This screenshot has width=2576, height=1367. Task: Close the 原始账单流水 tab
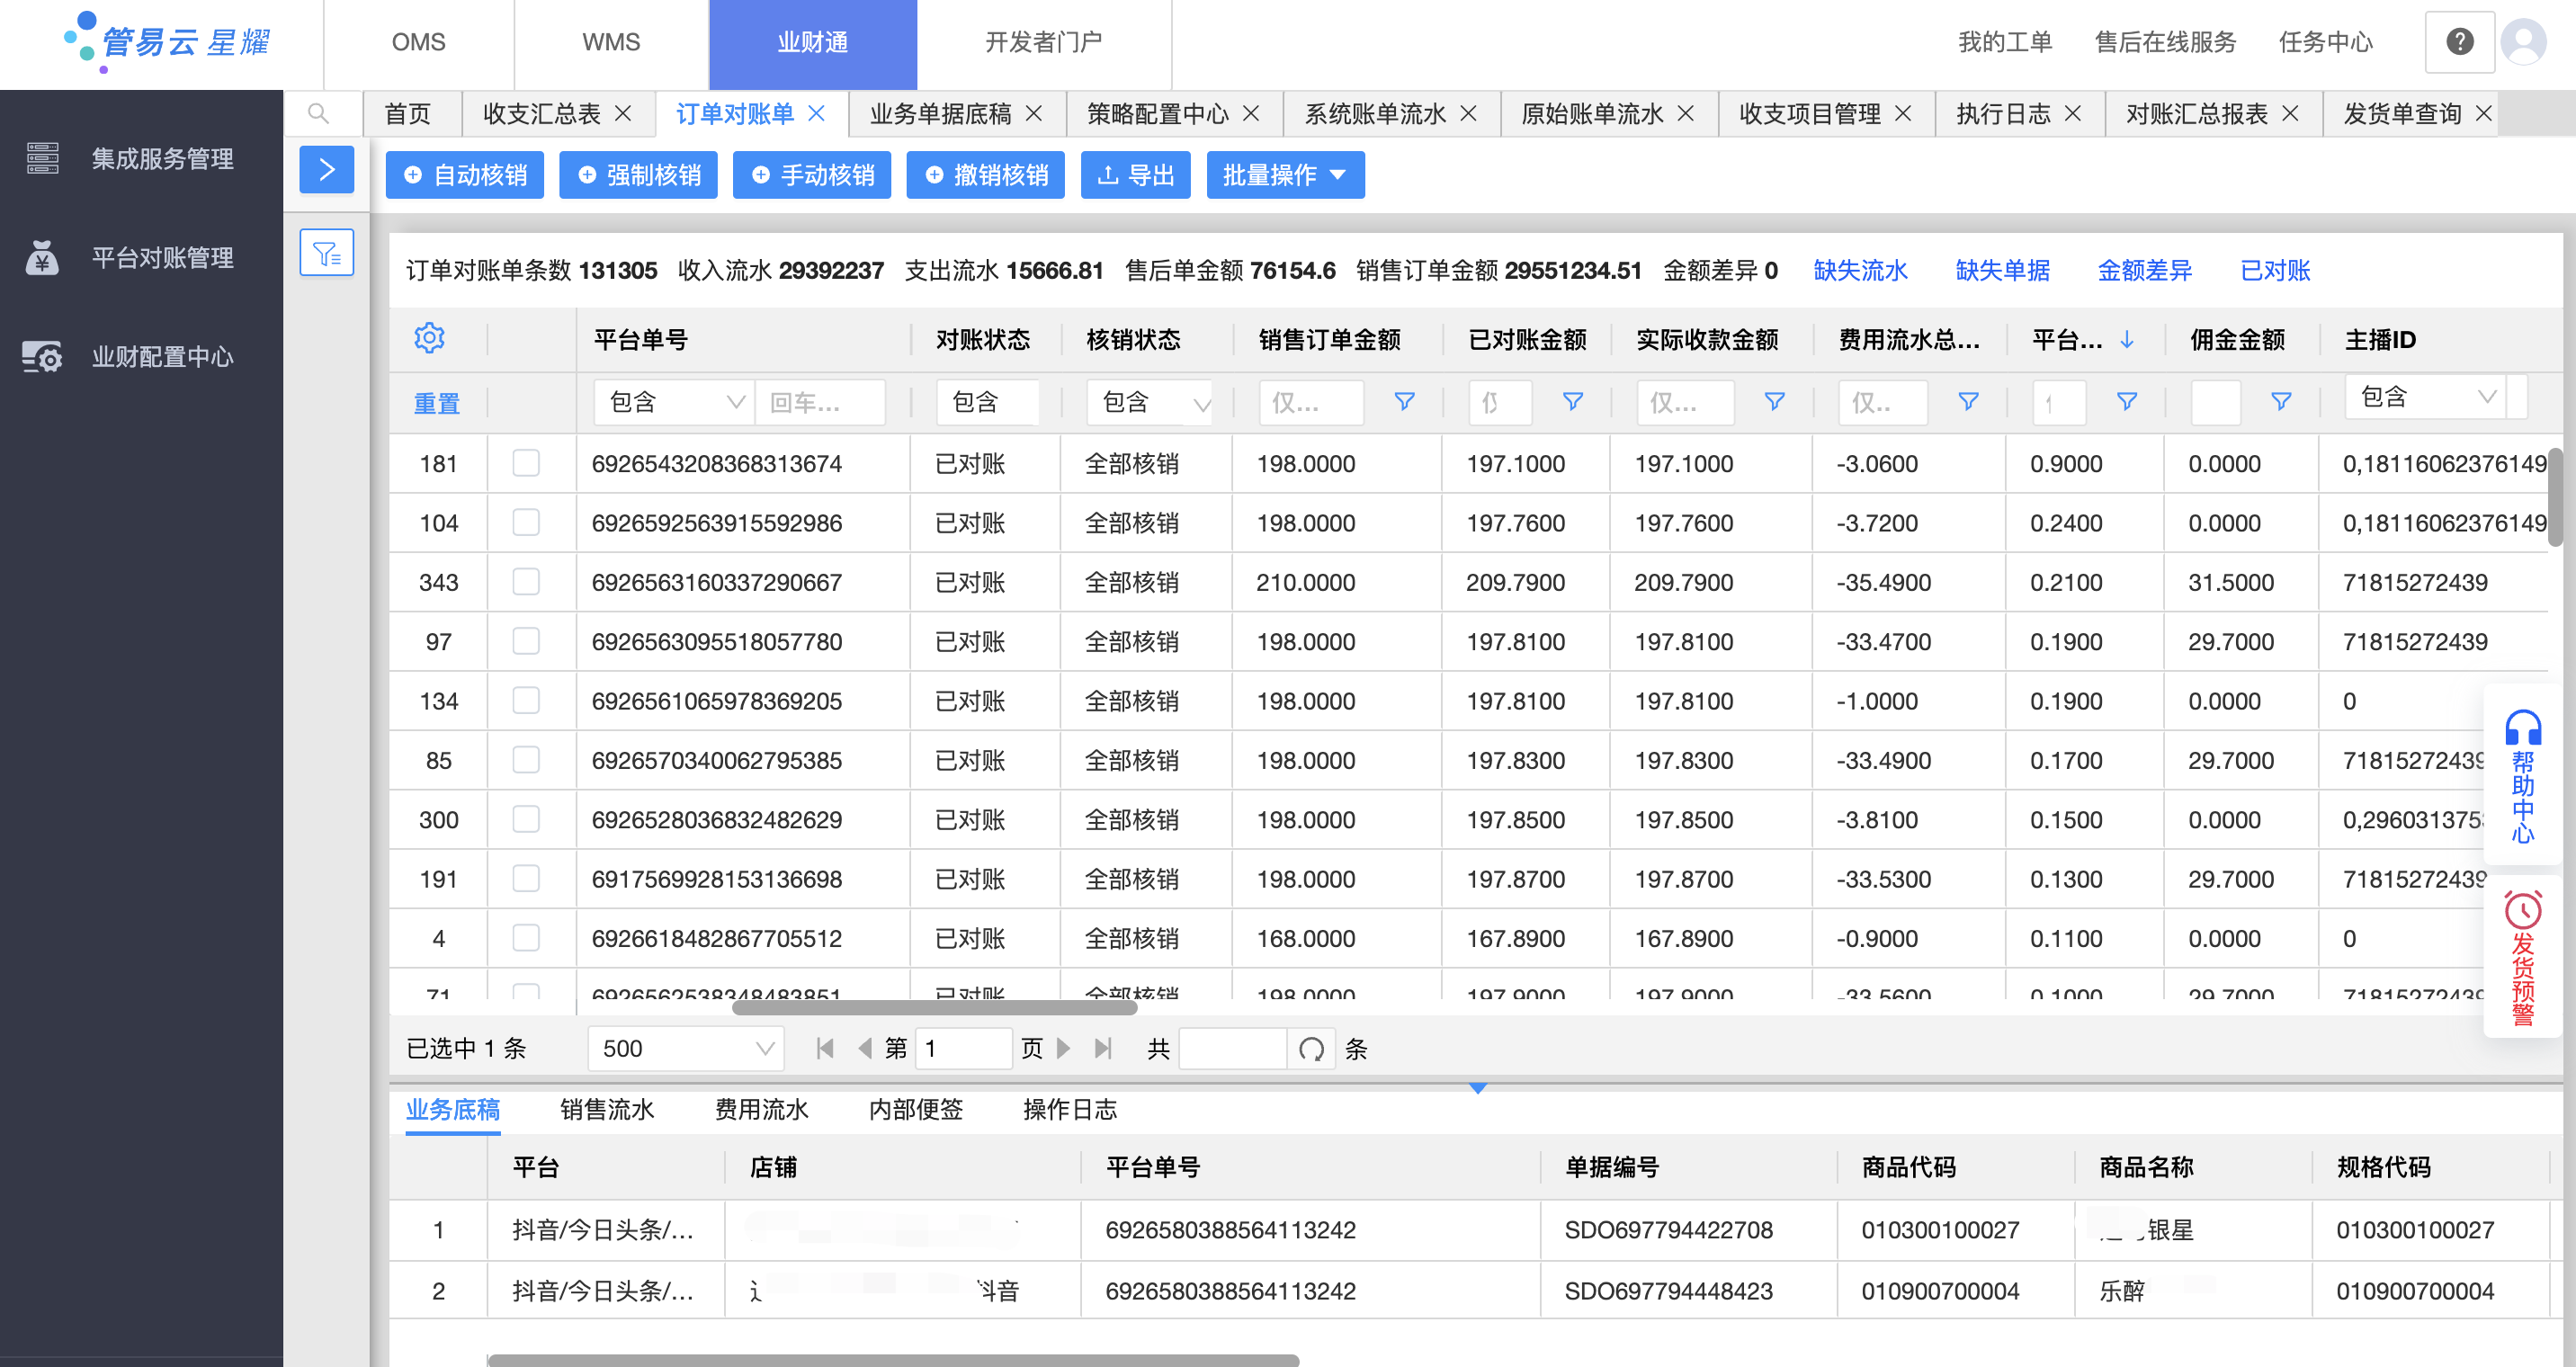[x=1685, y=114]
